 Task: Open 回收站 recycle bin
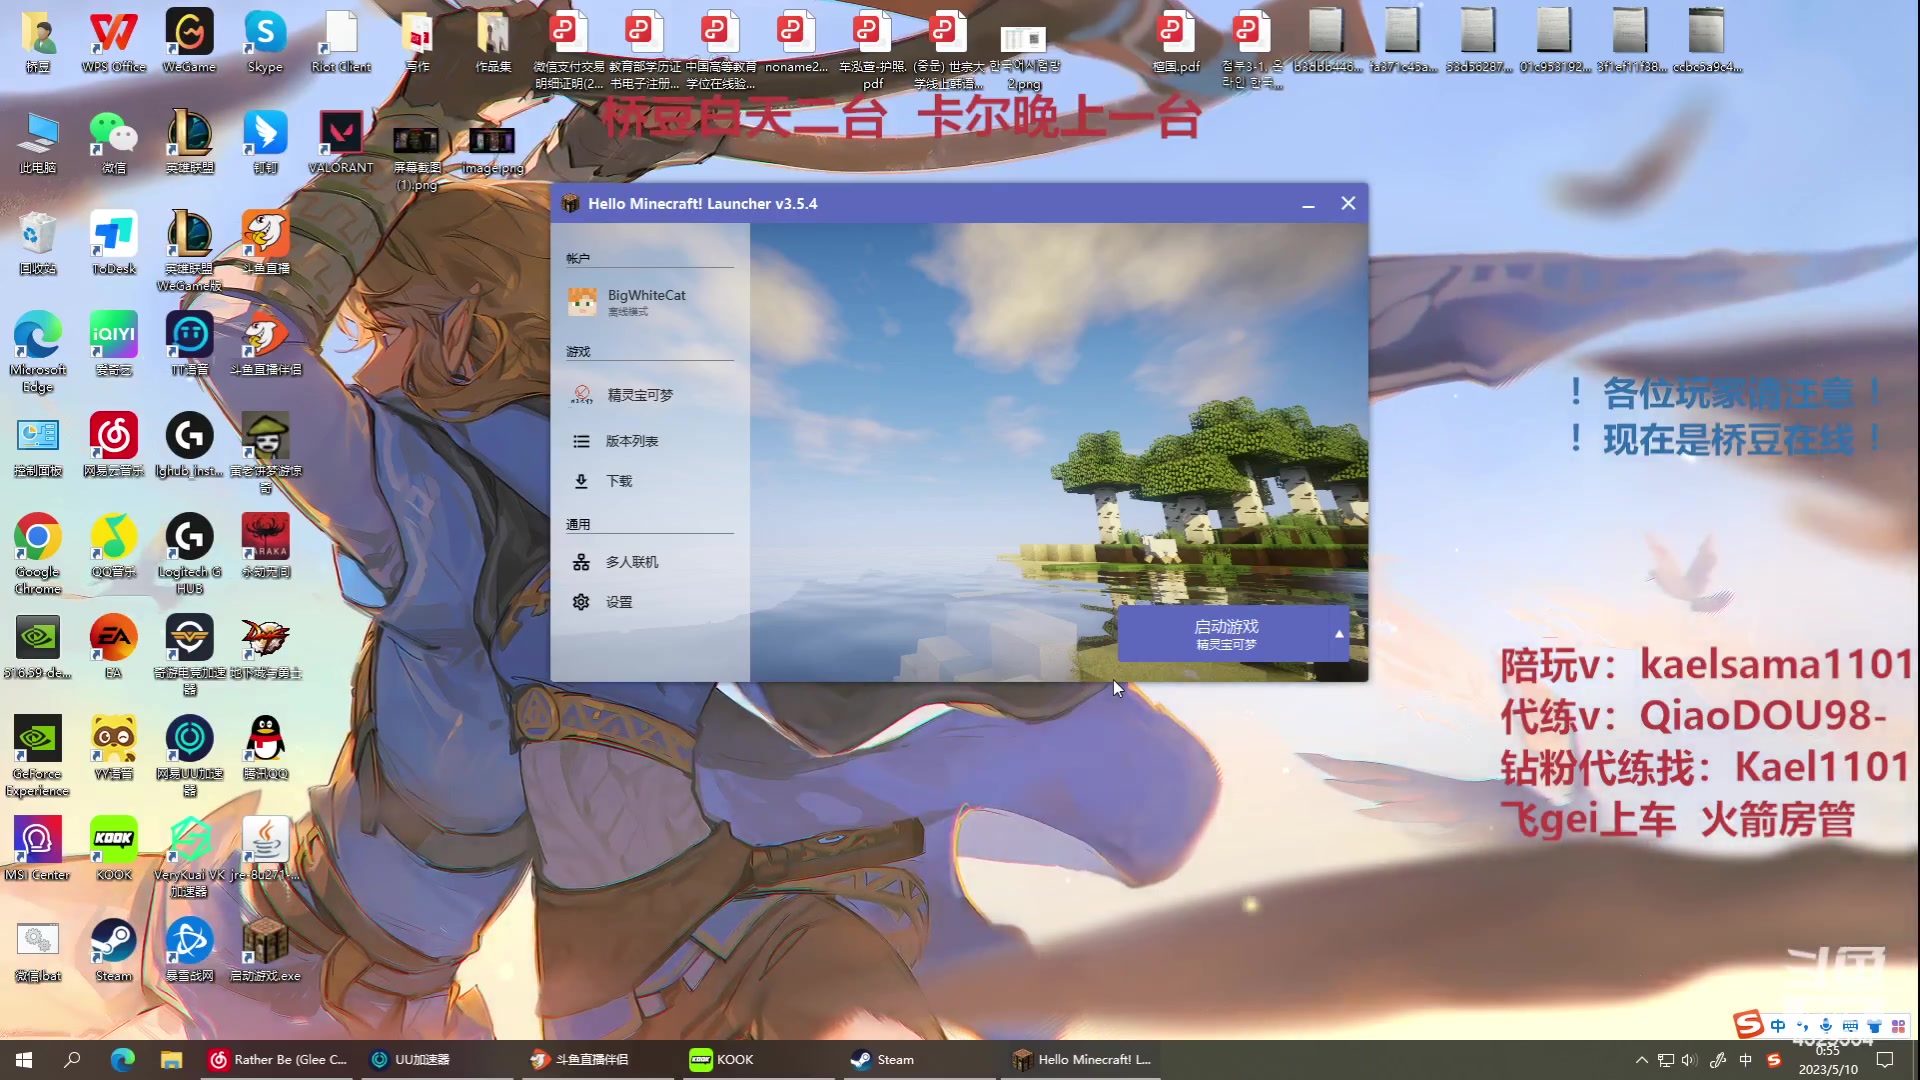tap(38, 243)
